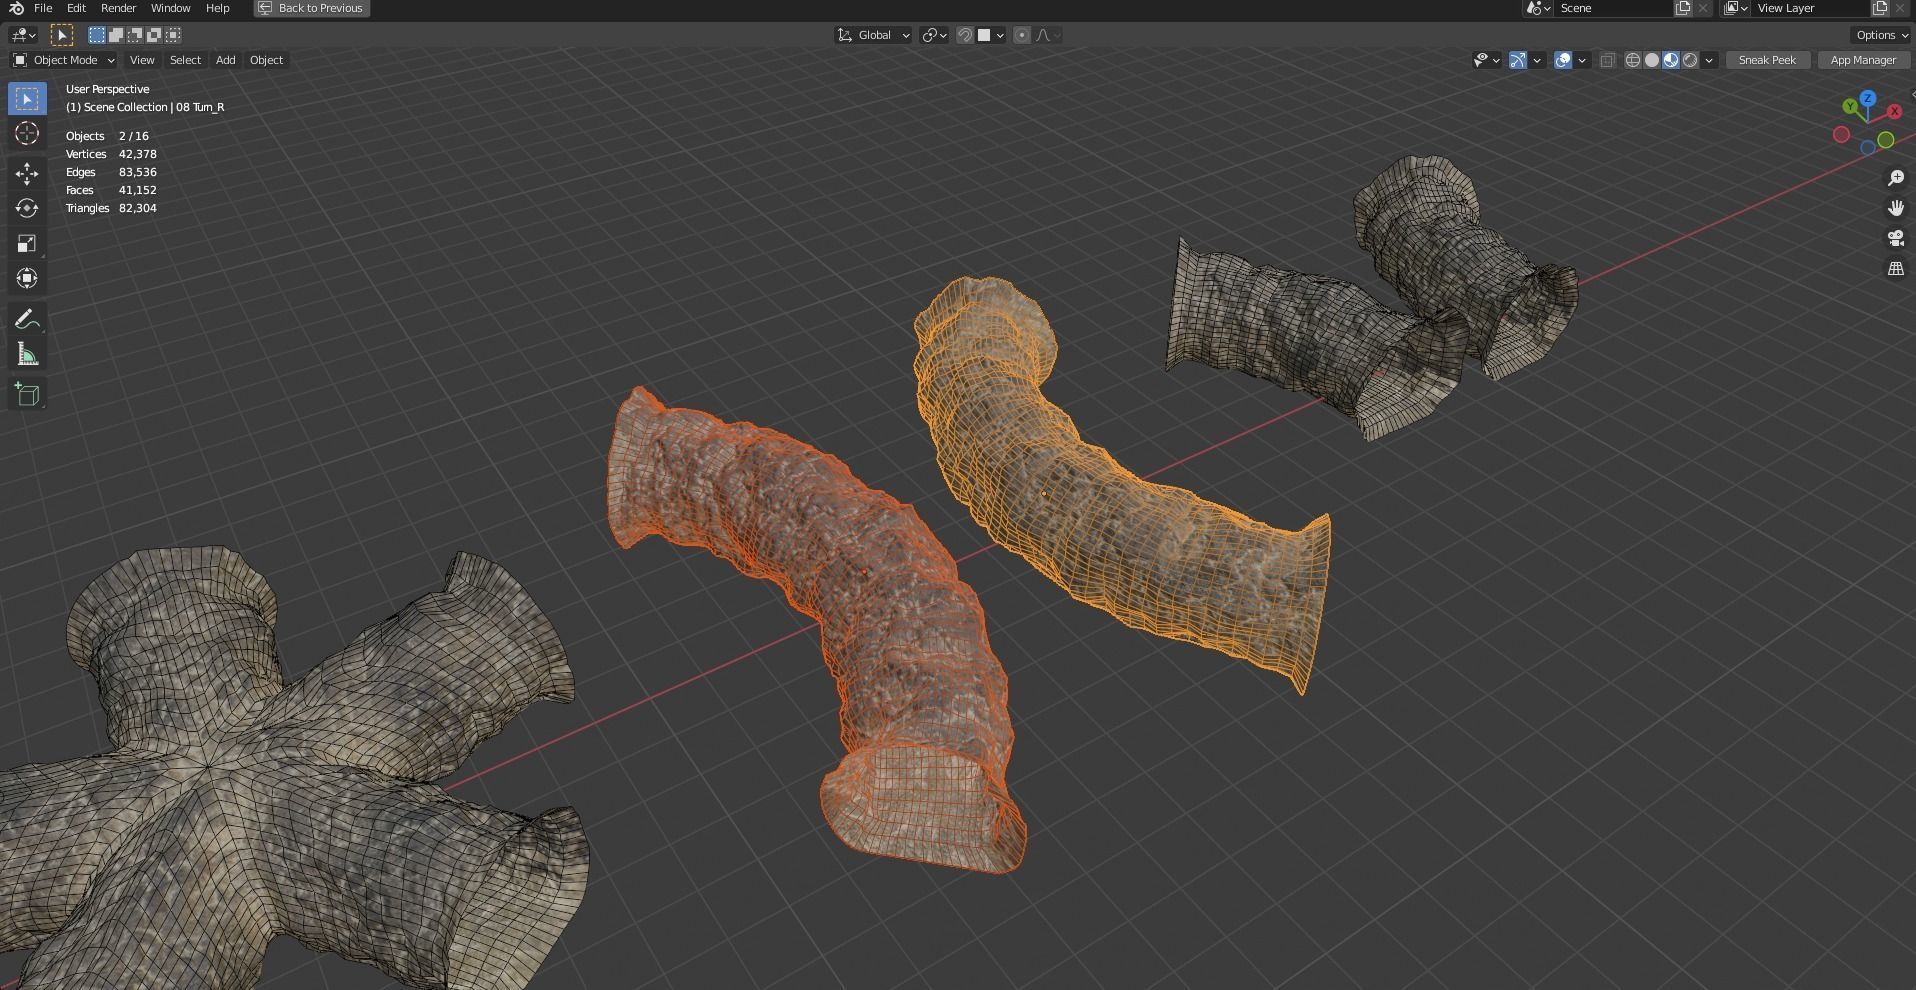Pick the Rotate tool
This screenshot has height=990, width=1916.
click(27, 208)
